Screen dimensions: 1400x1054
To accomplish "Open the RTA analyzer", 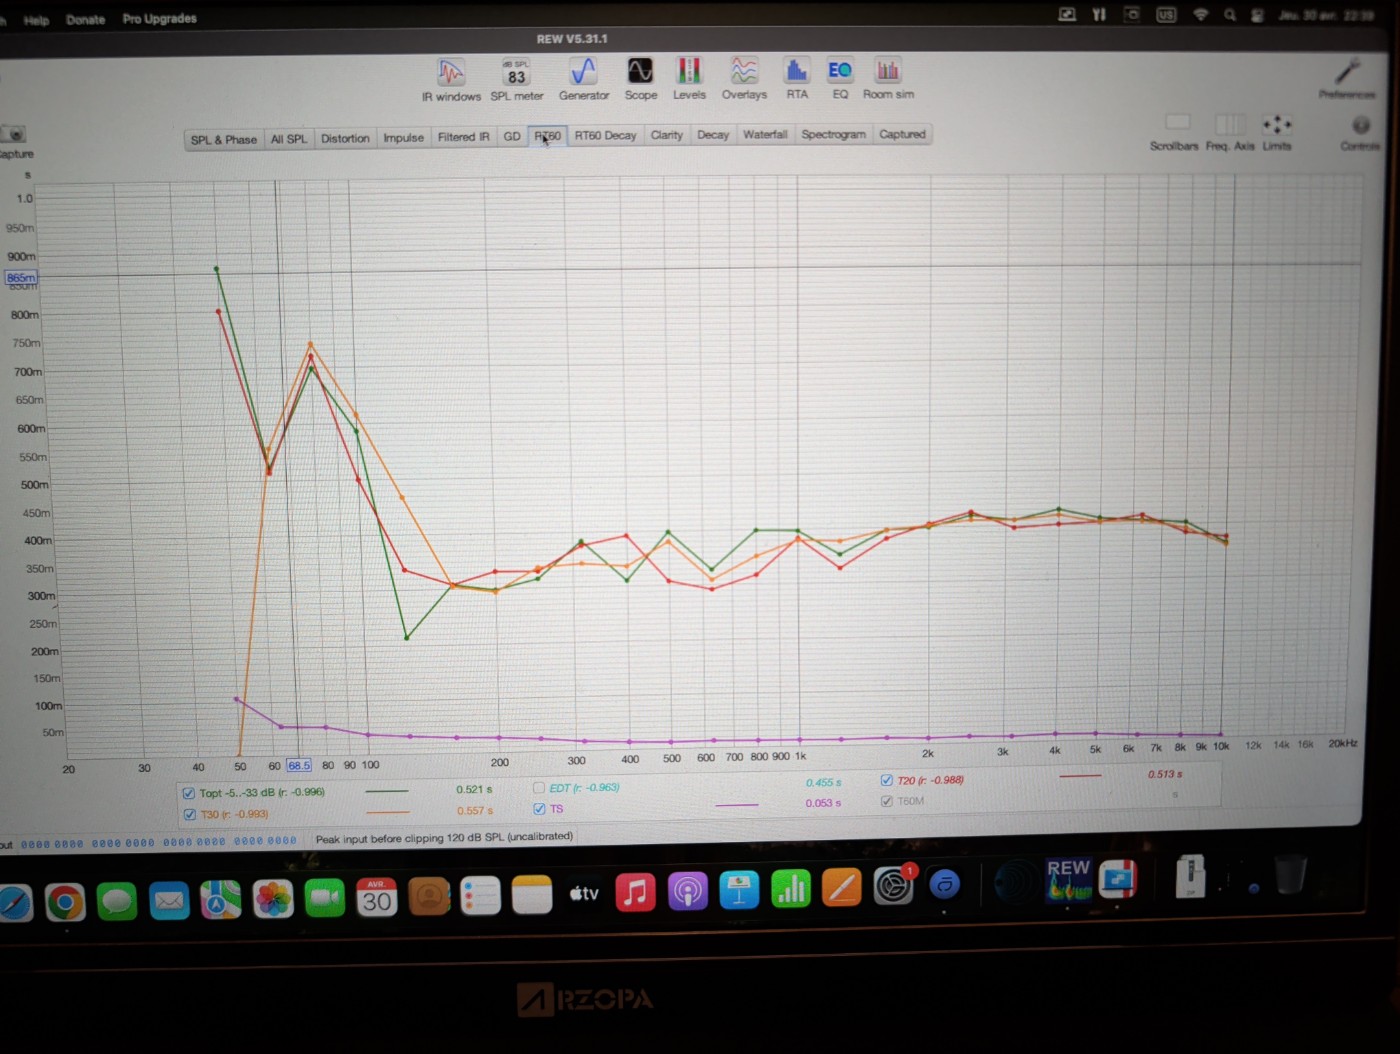I will (x=796, y=79).
